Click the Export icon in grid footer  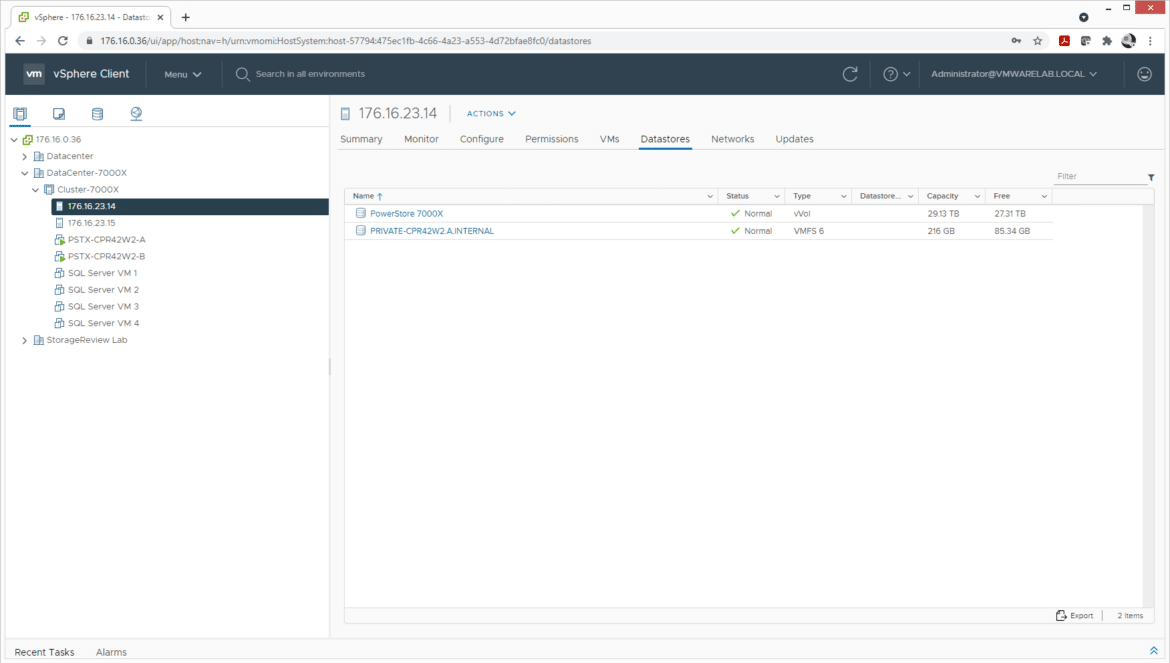(1061, 615)
